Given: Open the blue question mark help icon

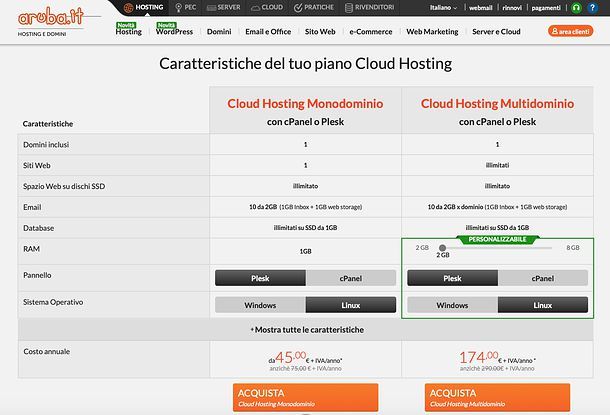Looking at the screenshot, I should click(x=592, y=7).
